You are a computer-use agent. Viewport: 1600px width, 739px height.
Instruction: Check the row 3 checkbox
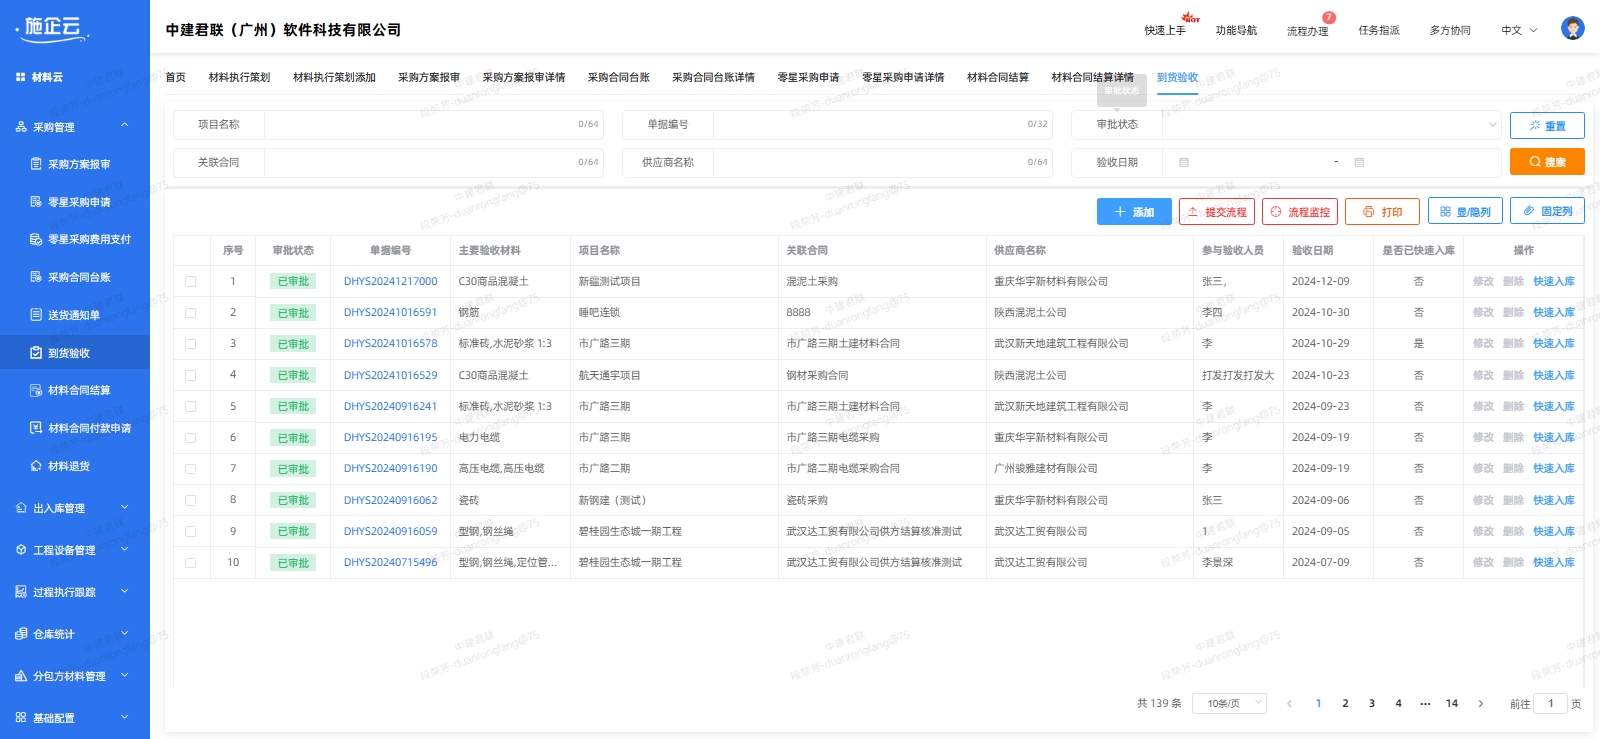(190, 344)
